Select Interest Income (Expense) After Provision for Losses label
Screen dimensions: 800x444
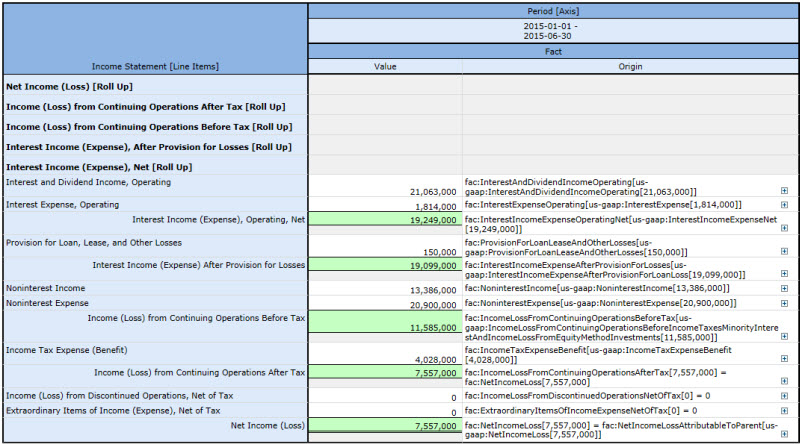198,265
